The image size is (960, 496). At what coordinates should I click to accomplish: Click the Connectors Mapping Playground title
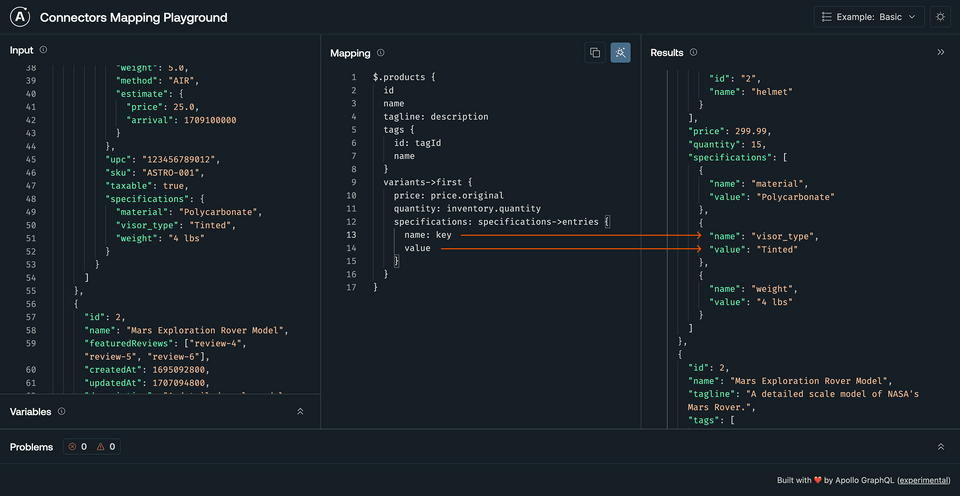click(x=133, y=17)
